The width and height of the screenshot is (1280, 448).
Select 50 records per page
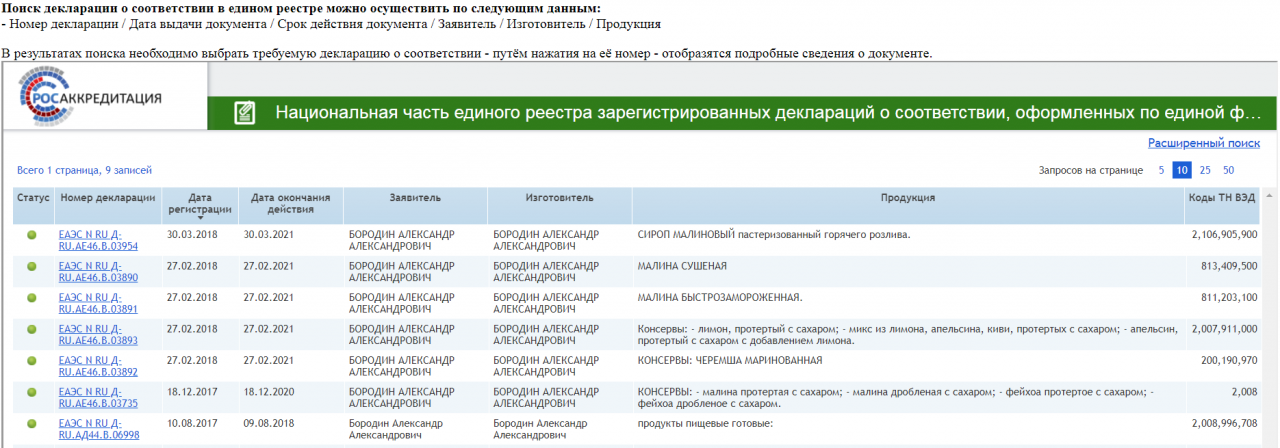tap(1228, 170)
